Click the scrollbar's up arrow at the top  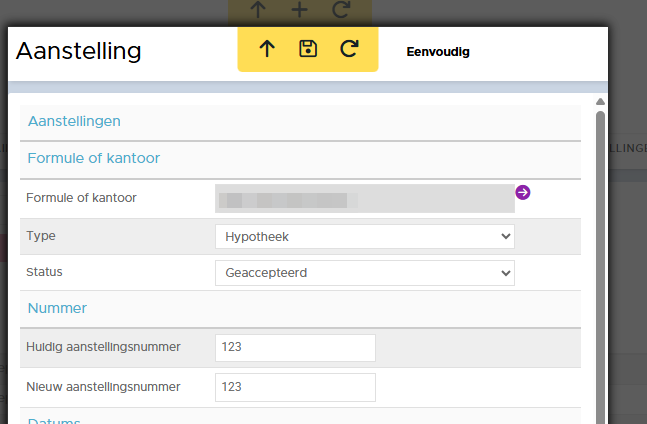pyautogui.click(x=600, y=102)
